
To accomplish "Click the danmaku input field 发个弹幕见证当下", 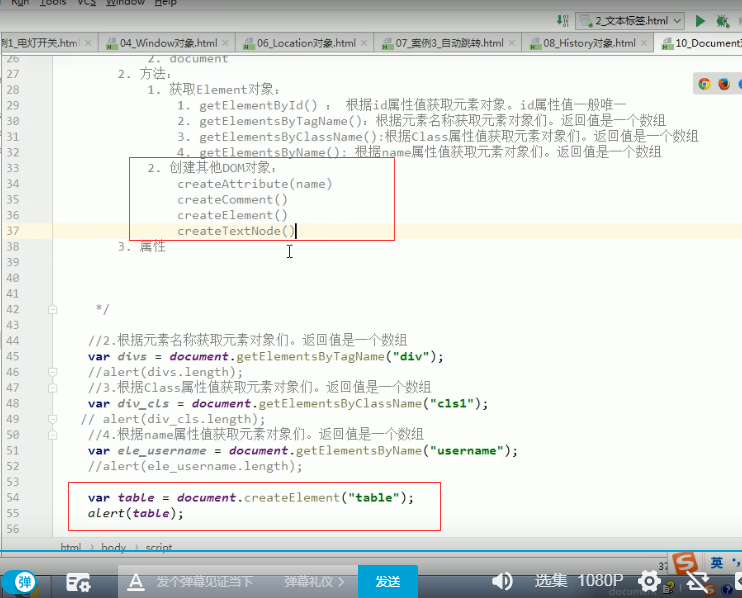I will (205, 581).
